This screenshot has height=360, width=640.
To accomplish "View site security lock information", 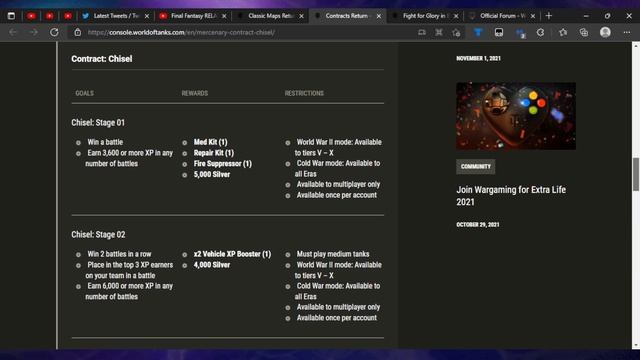I will click(x=78, y=32).
